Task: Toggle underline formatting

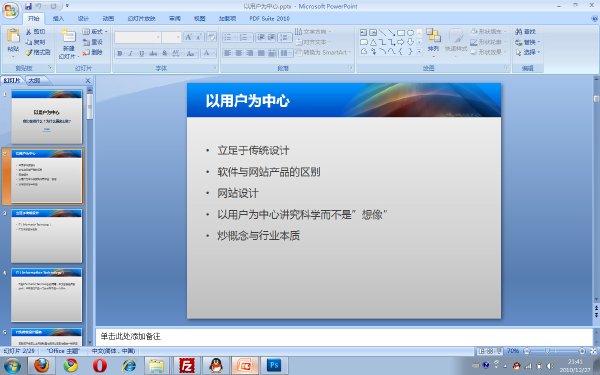Action: (x=142, y=53)
